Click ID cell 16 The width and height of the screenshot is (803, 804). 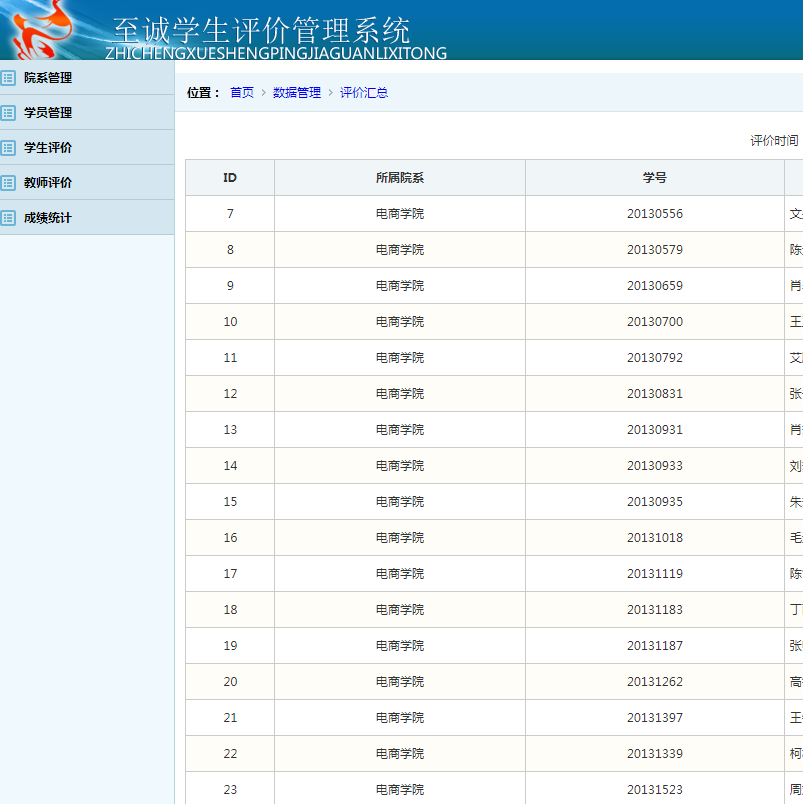coord(230,538)
